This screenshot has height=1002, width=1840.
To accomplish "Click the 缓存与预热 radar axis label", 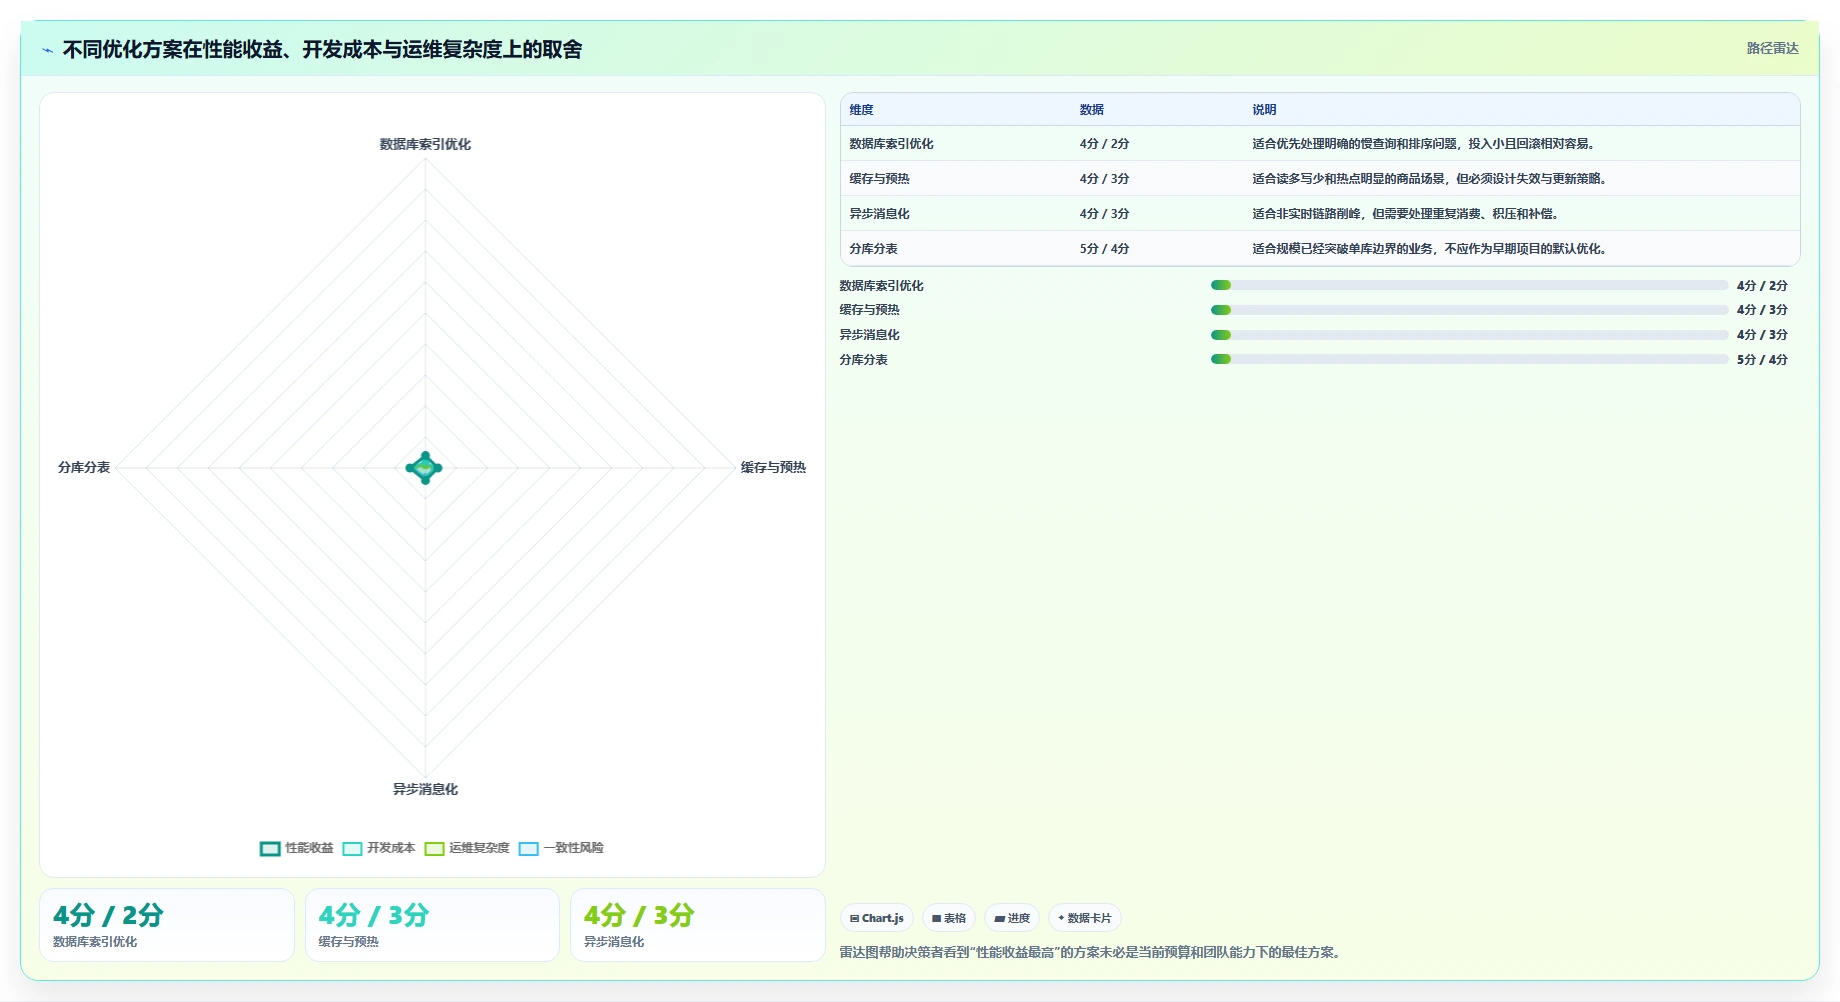I will pos(773,467).
